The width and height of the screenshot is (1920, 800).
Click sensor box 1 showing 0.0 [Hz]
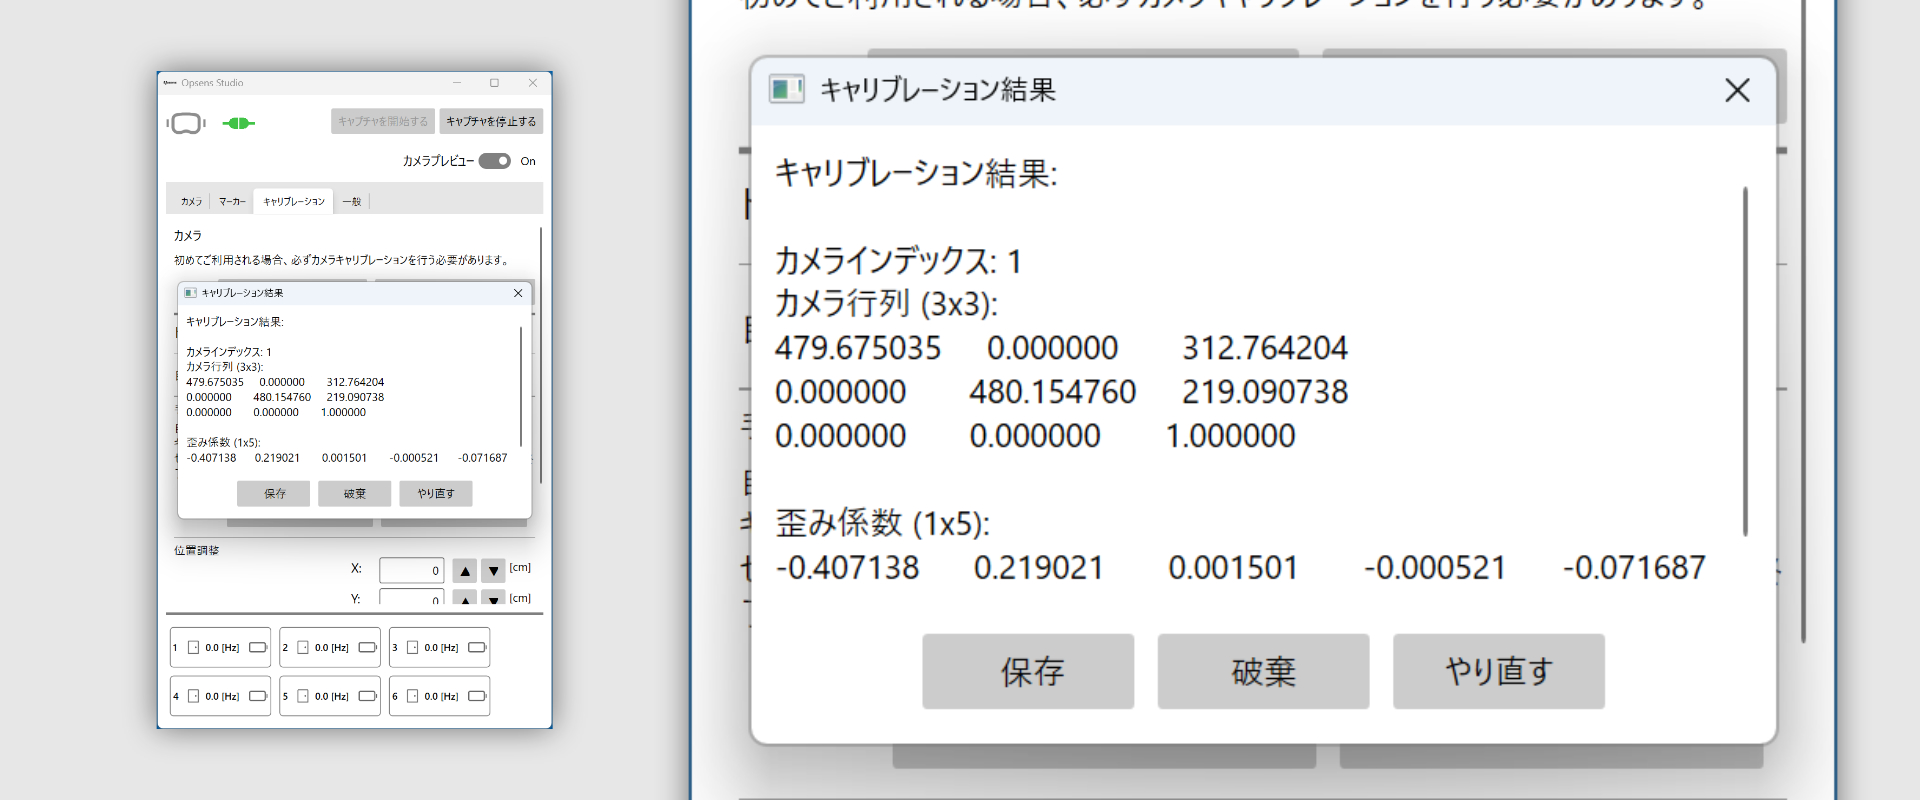[x=220, y=648]
